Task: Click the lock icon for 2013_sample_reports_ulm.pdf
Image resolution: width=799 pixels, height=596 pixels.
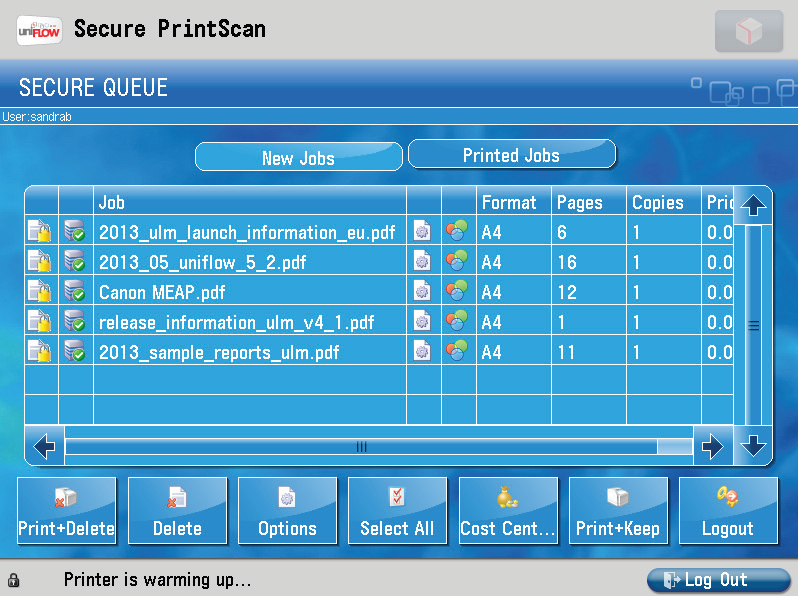Action: tap(40, 351)
